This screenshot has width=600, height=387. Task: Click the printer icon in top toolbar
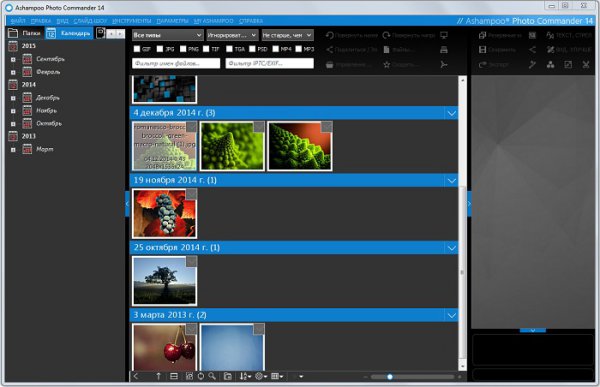click(x=444, y=50)
